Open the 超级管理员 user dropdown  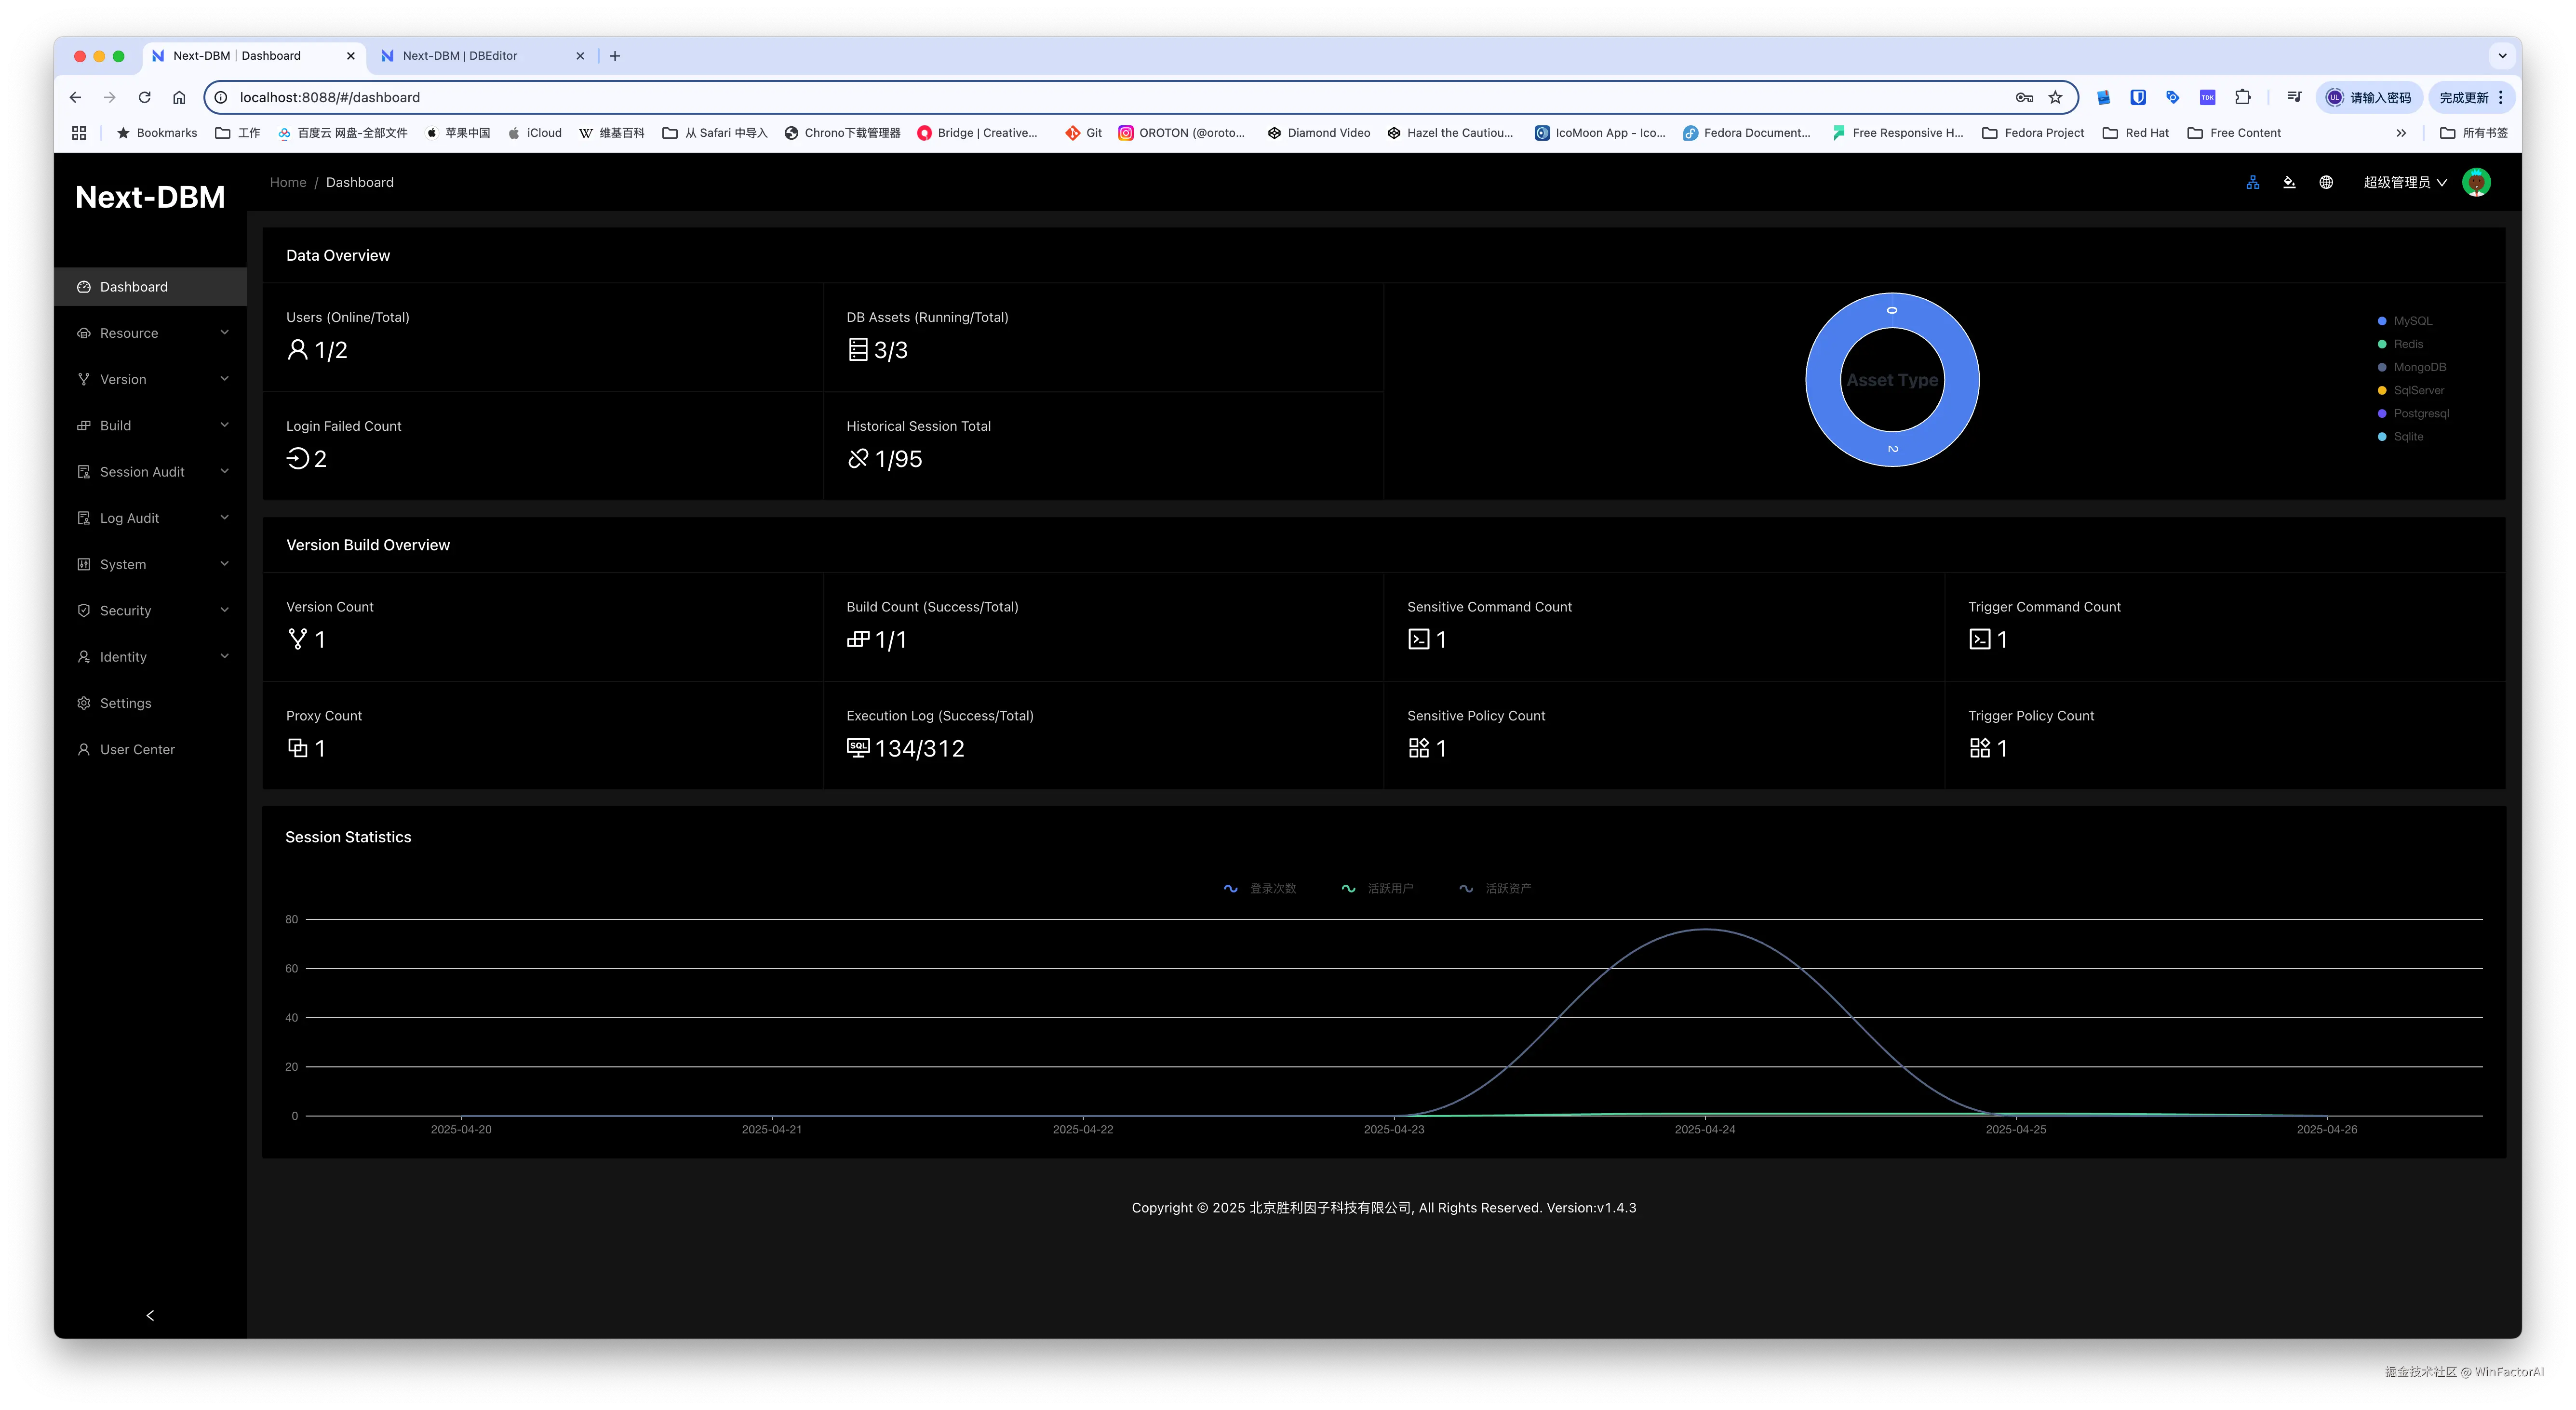tap(2404, 182)
